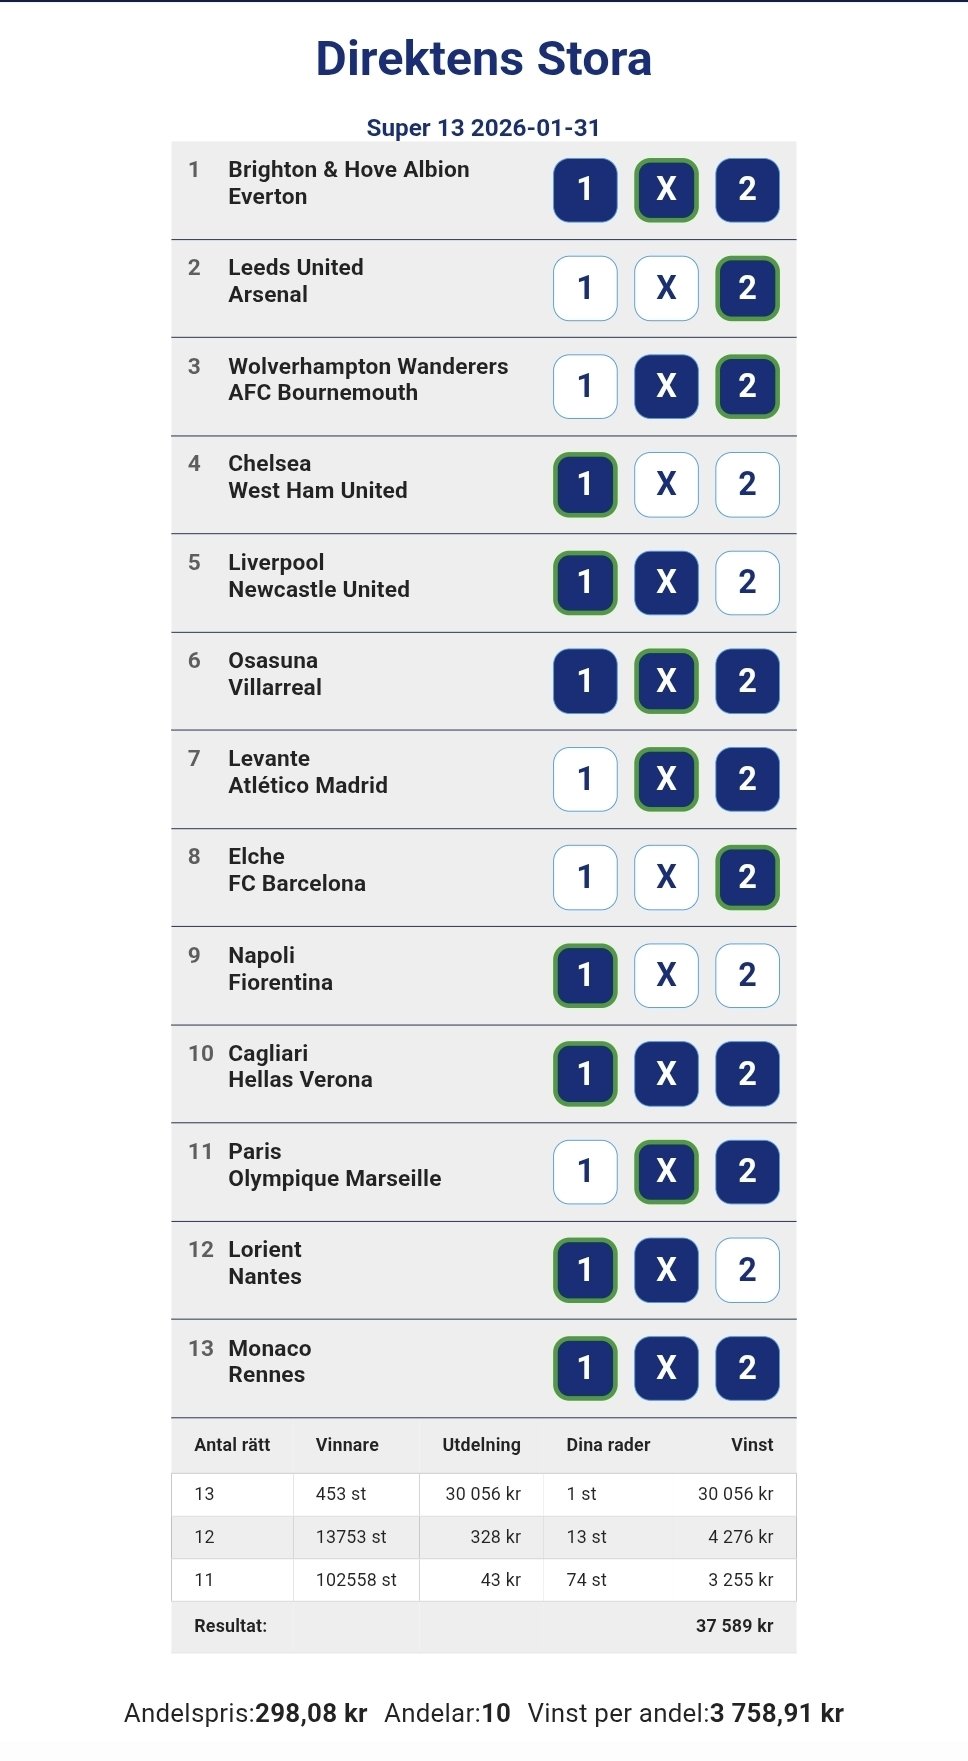Click the Super 13 2026-01-31 title
The height and width of the screenshot is (1761, 968).
483,128
